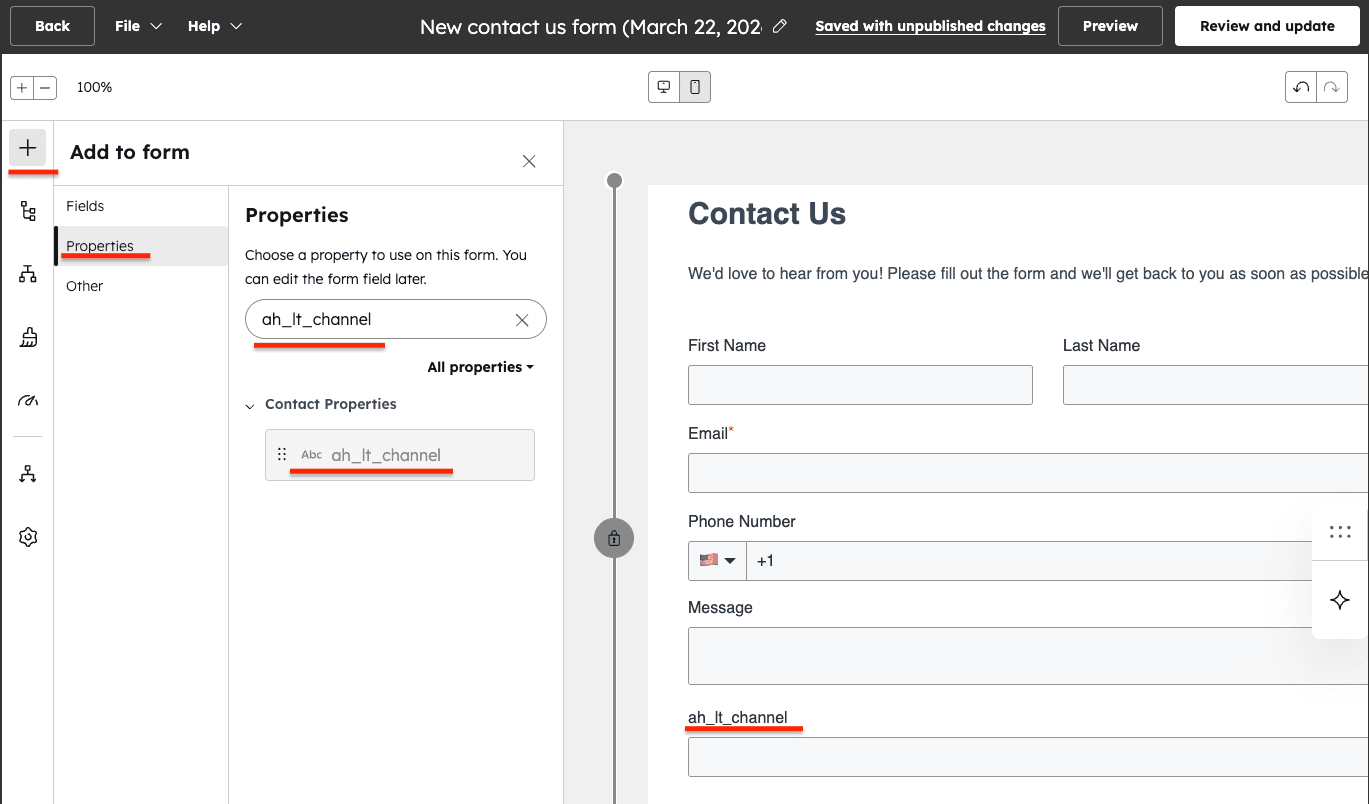Image resolution: width=1369 pixels, height=804 pixels.
Task: Undo the last change
Action: pos(1301,87)
